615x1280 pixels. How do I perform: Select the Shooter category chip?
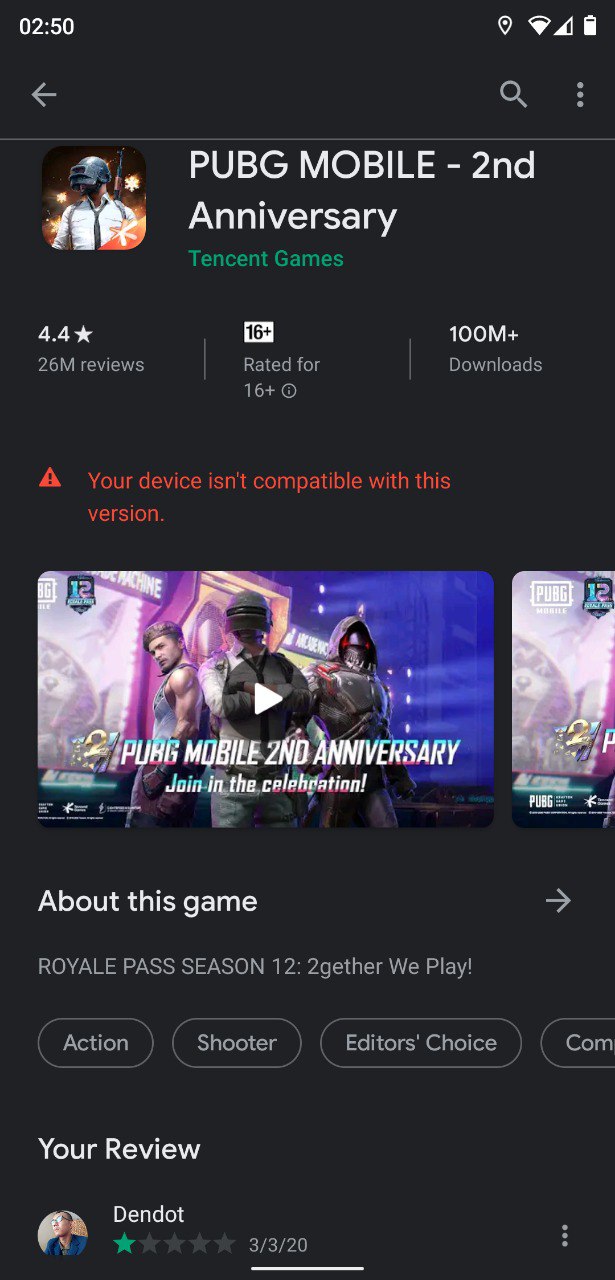237,1043
